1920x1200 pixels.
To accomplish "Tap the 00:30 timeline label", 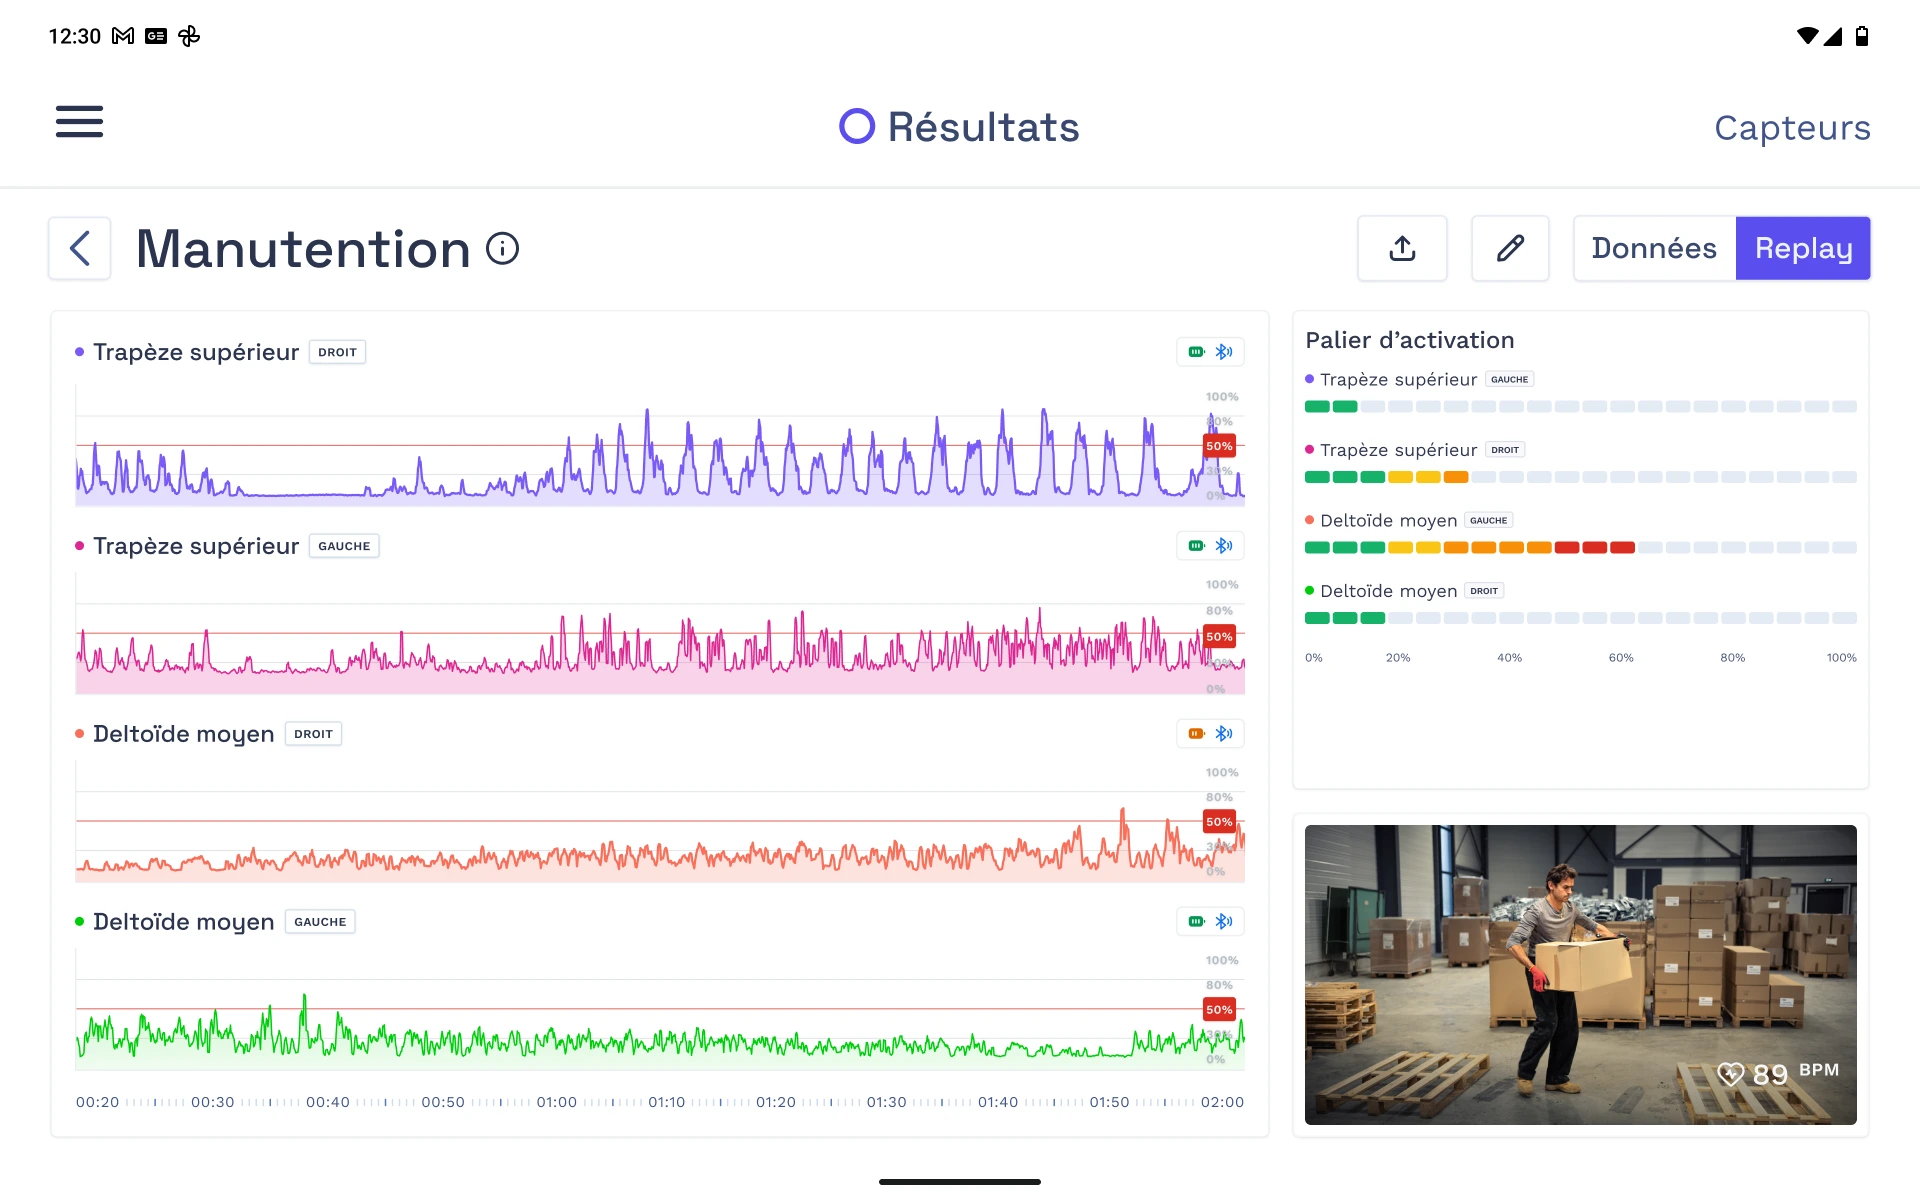I will [x=213, y=1102].
